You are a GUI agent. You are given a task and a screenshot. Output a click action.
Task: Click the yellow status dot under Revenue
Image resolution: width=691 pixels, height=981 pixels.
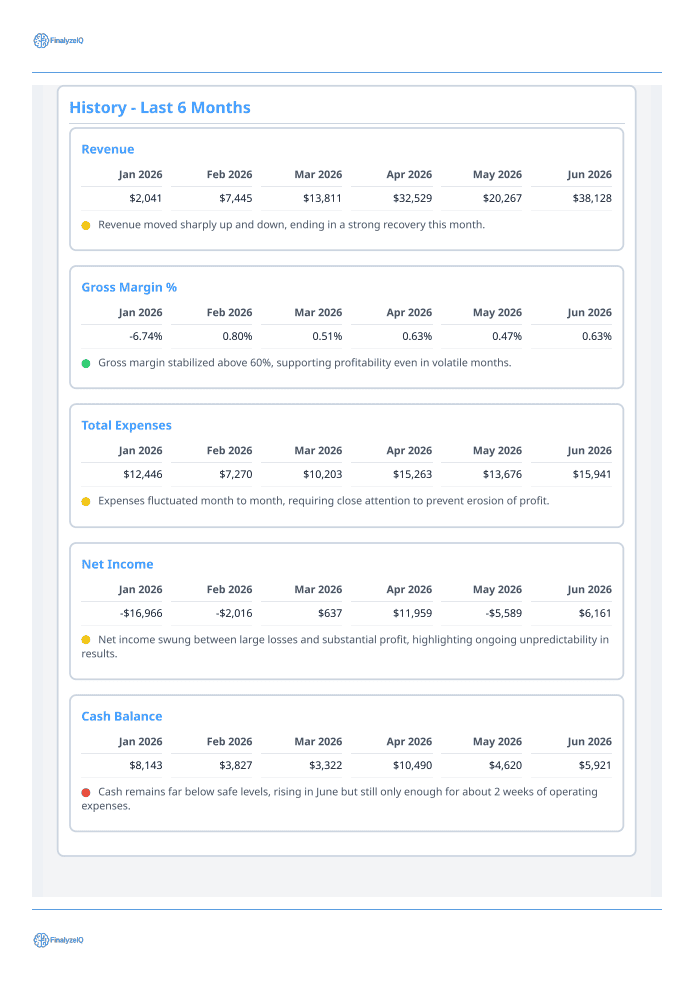86,225
